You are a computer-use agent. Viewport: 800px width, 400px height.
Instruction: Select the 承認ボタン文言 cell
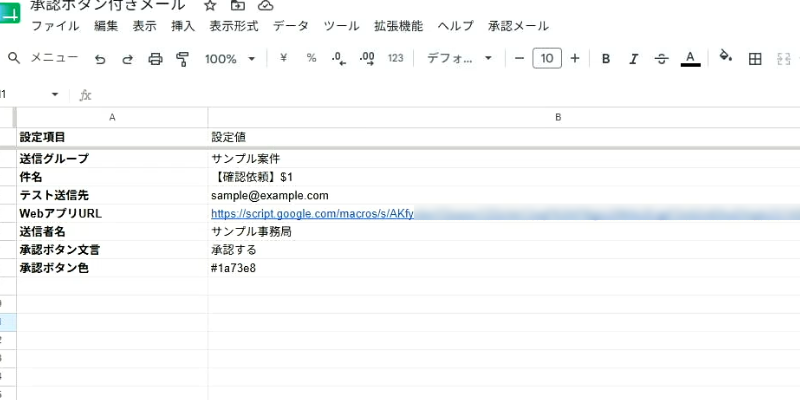tap(112, 250)
